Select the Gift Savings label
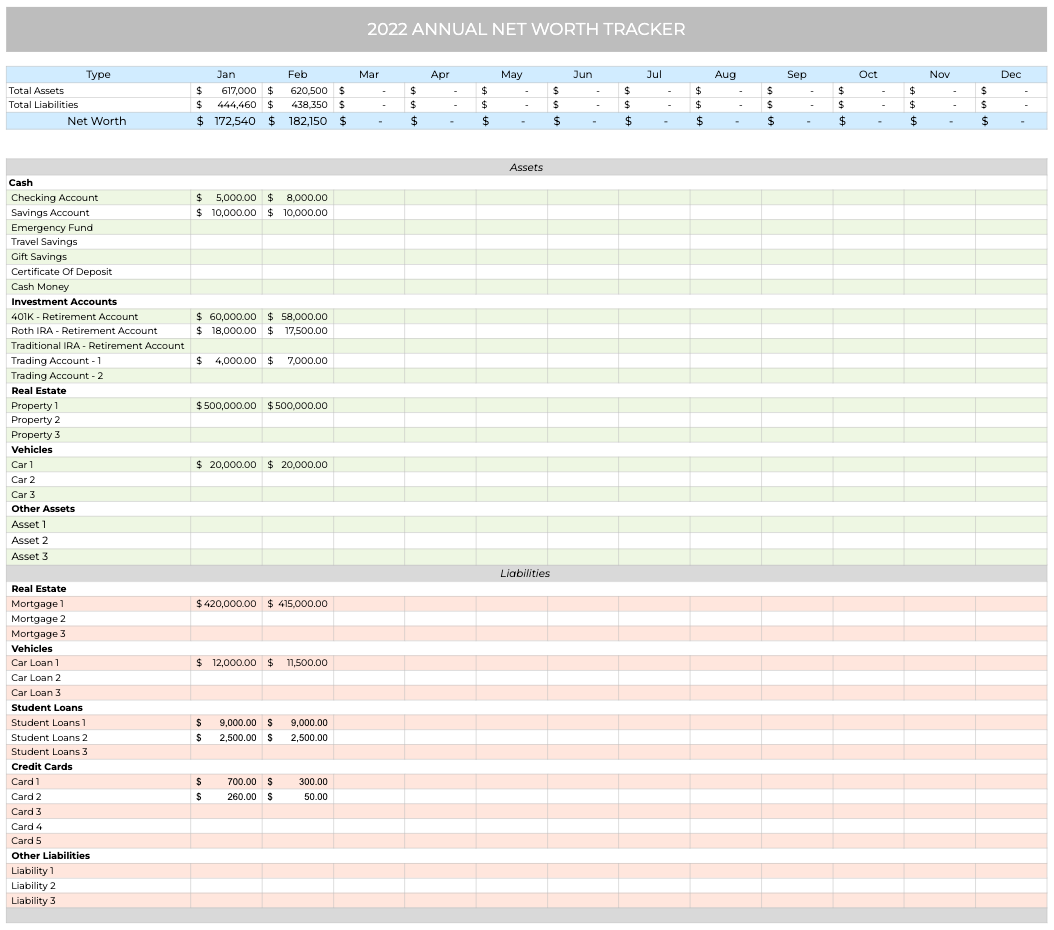 (39, 257)
